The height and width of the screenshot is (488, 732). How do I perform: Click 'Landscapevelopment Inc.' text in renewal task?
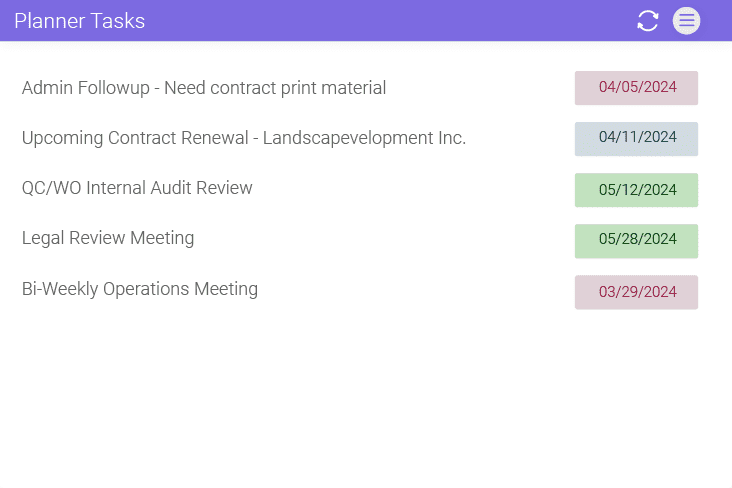pos(364,138)
